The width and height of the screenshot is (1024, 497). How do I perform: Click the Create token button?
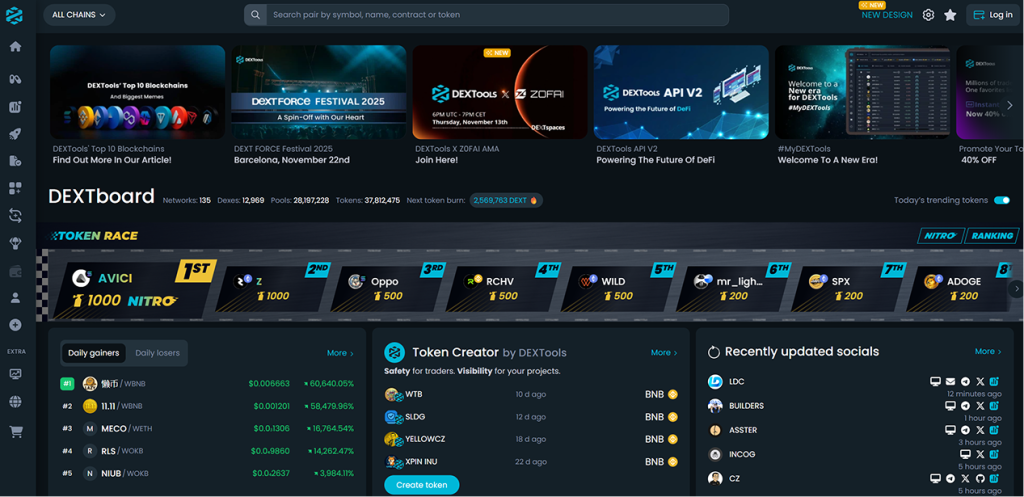pos(421,485)
